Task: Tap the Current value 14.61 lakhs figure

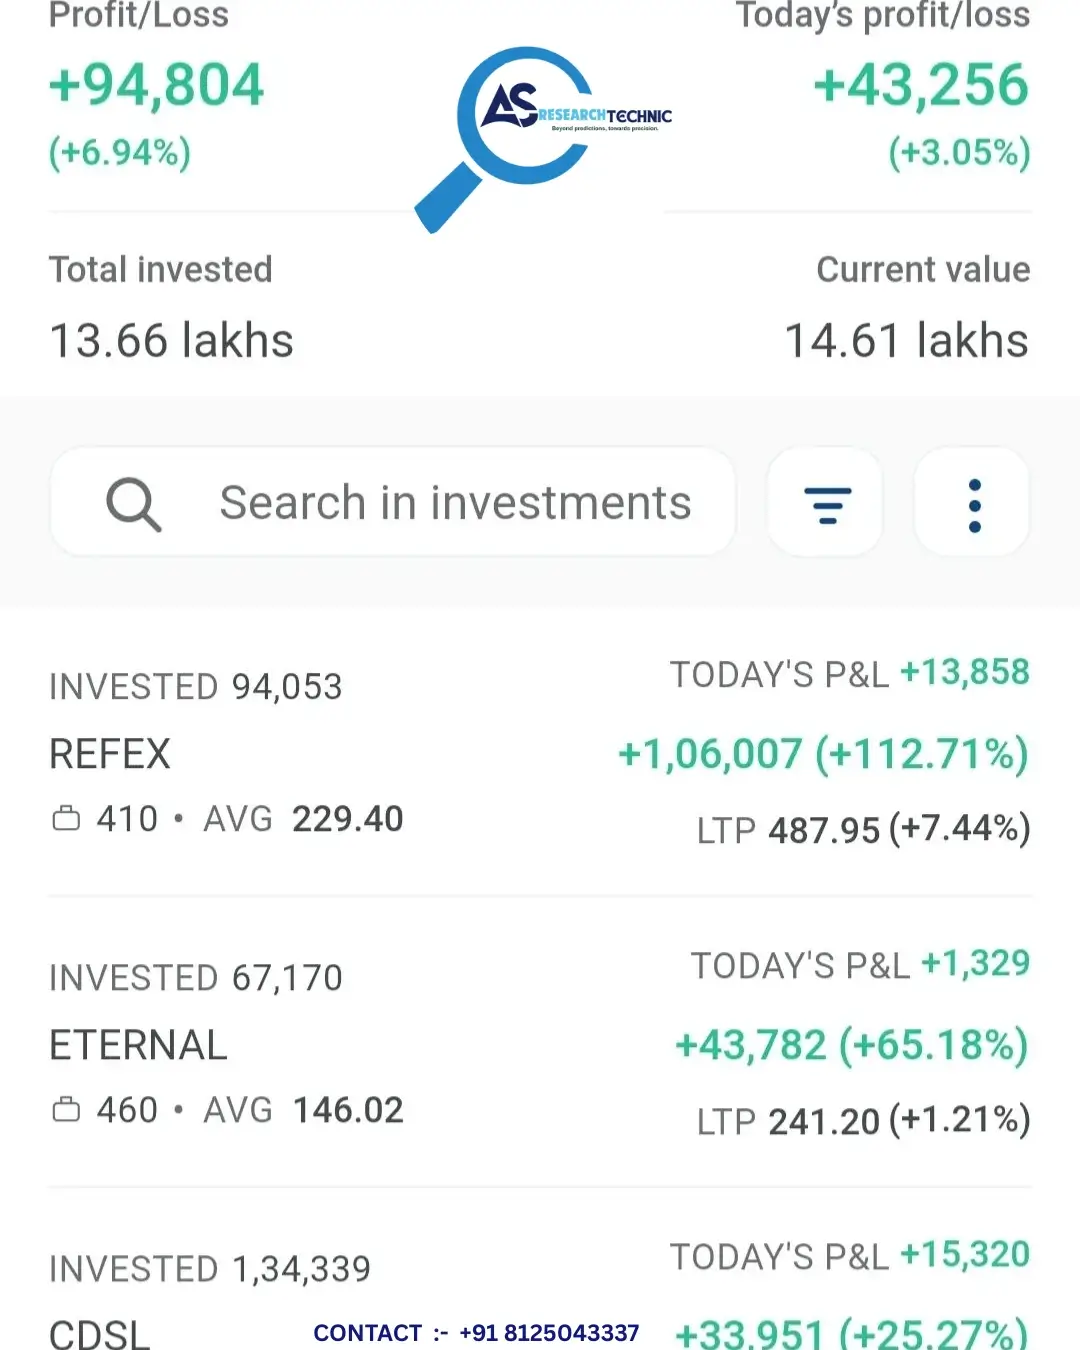Action: tap(907, 341)
